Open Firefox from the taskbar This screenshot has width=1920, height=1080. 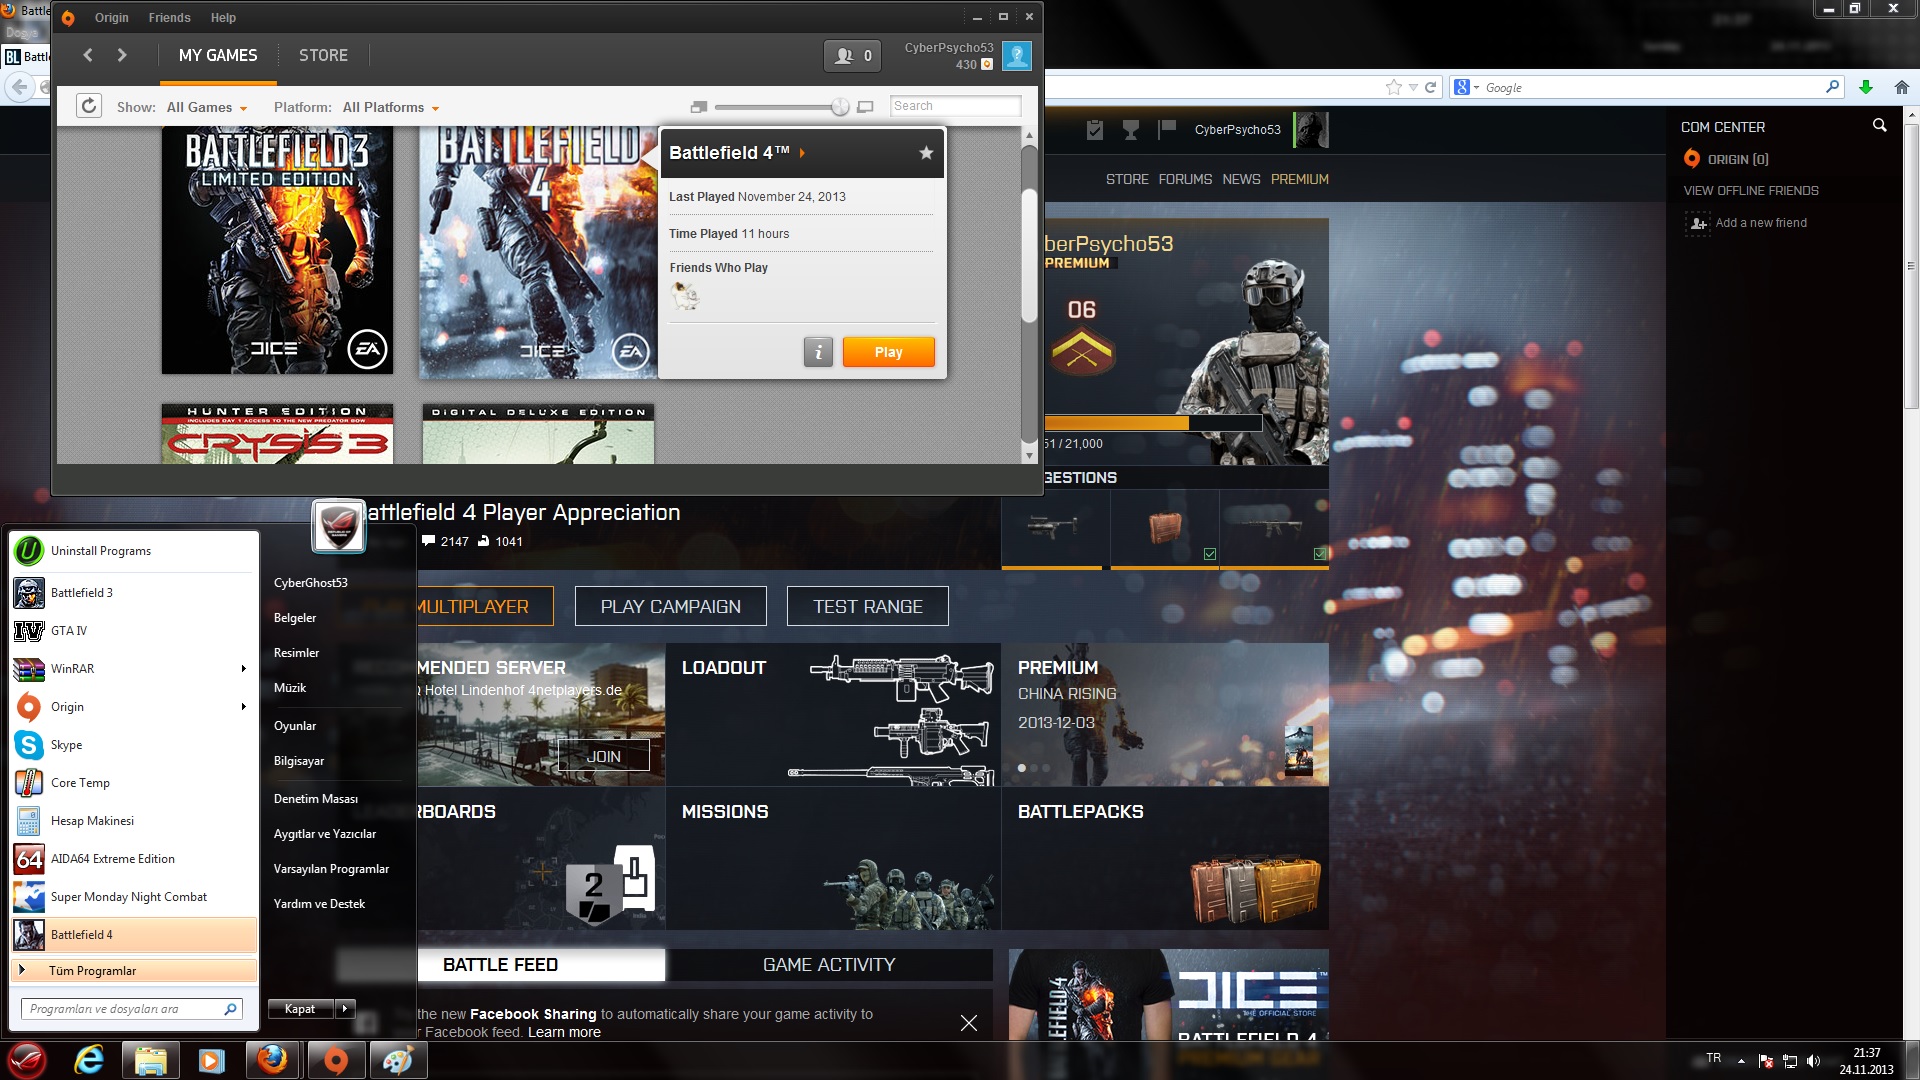point(272,1060)
